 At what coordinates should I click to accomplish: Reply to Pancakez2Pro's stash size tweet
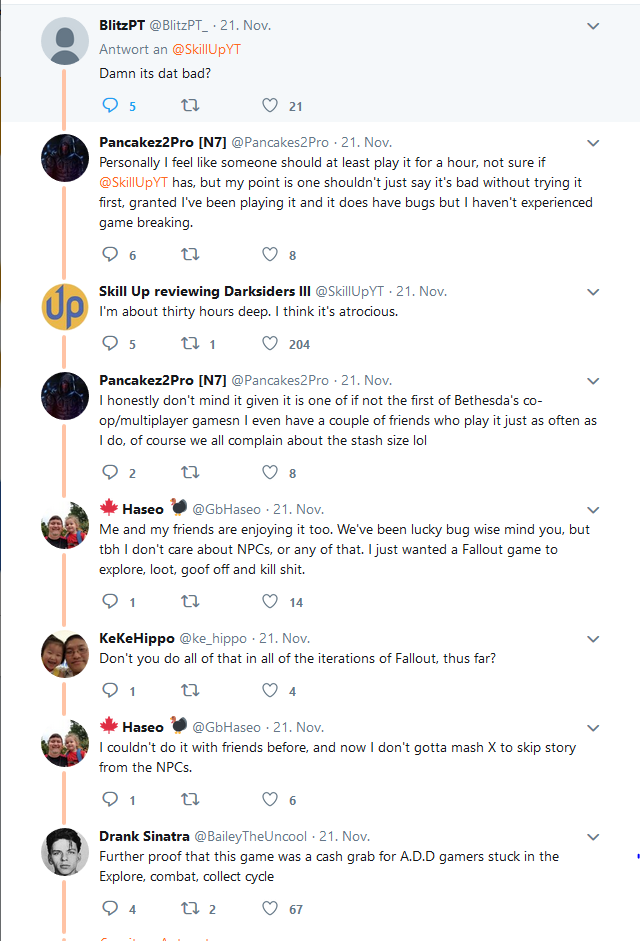pos(111,473)
